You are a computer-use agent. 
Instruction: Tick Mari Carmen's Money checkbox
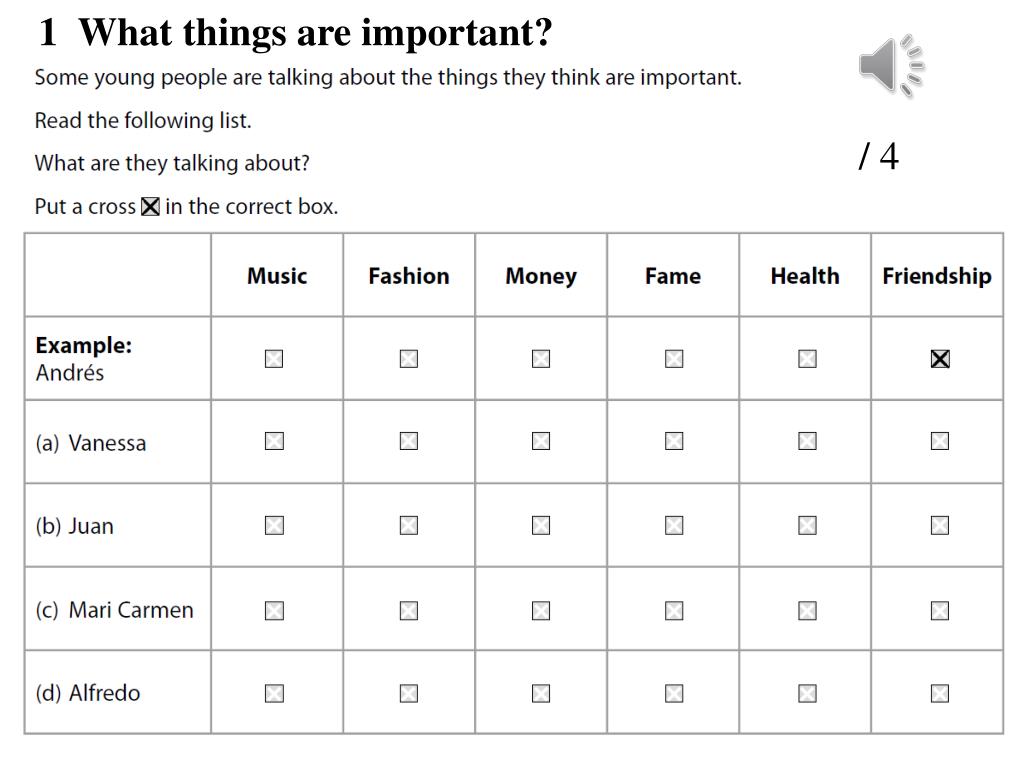coord(541,611)
